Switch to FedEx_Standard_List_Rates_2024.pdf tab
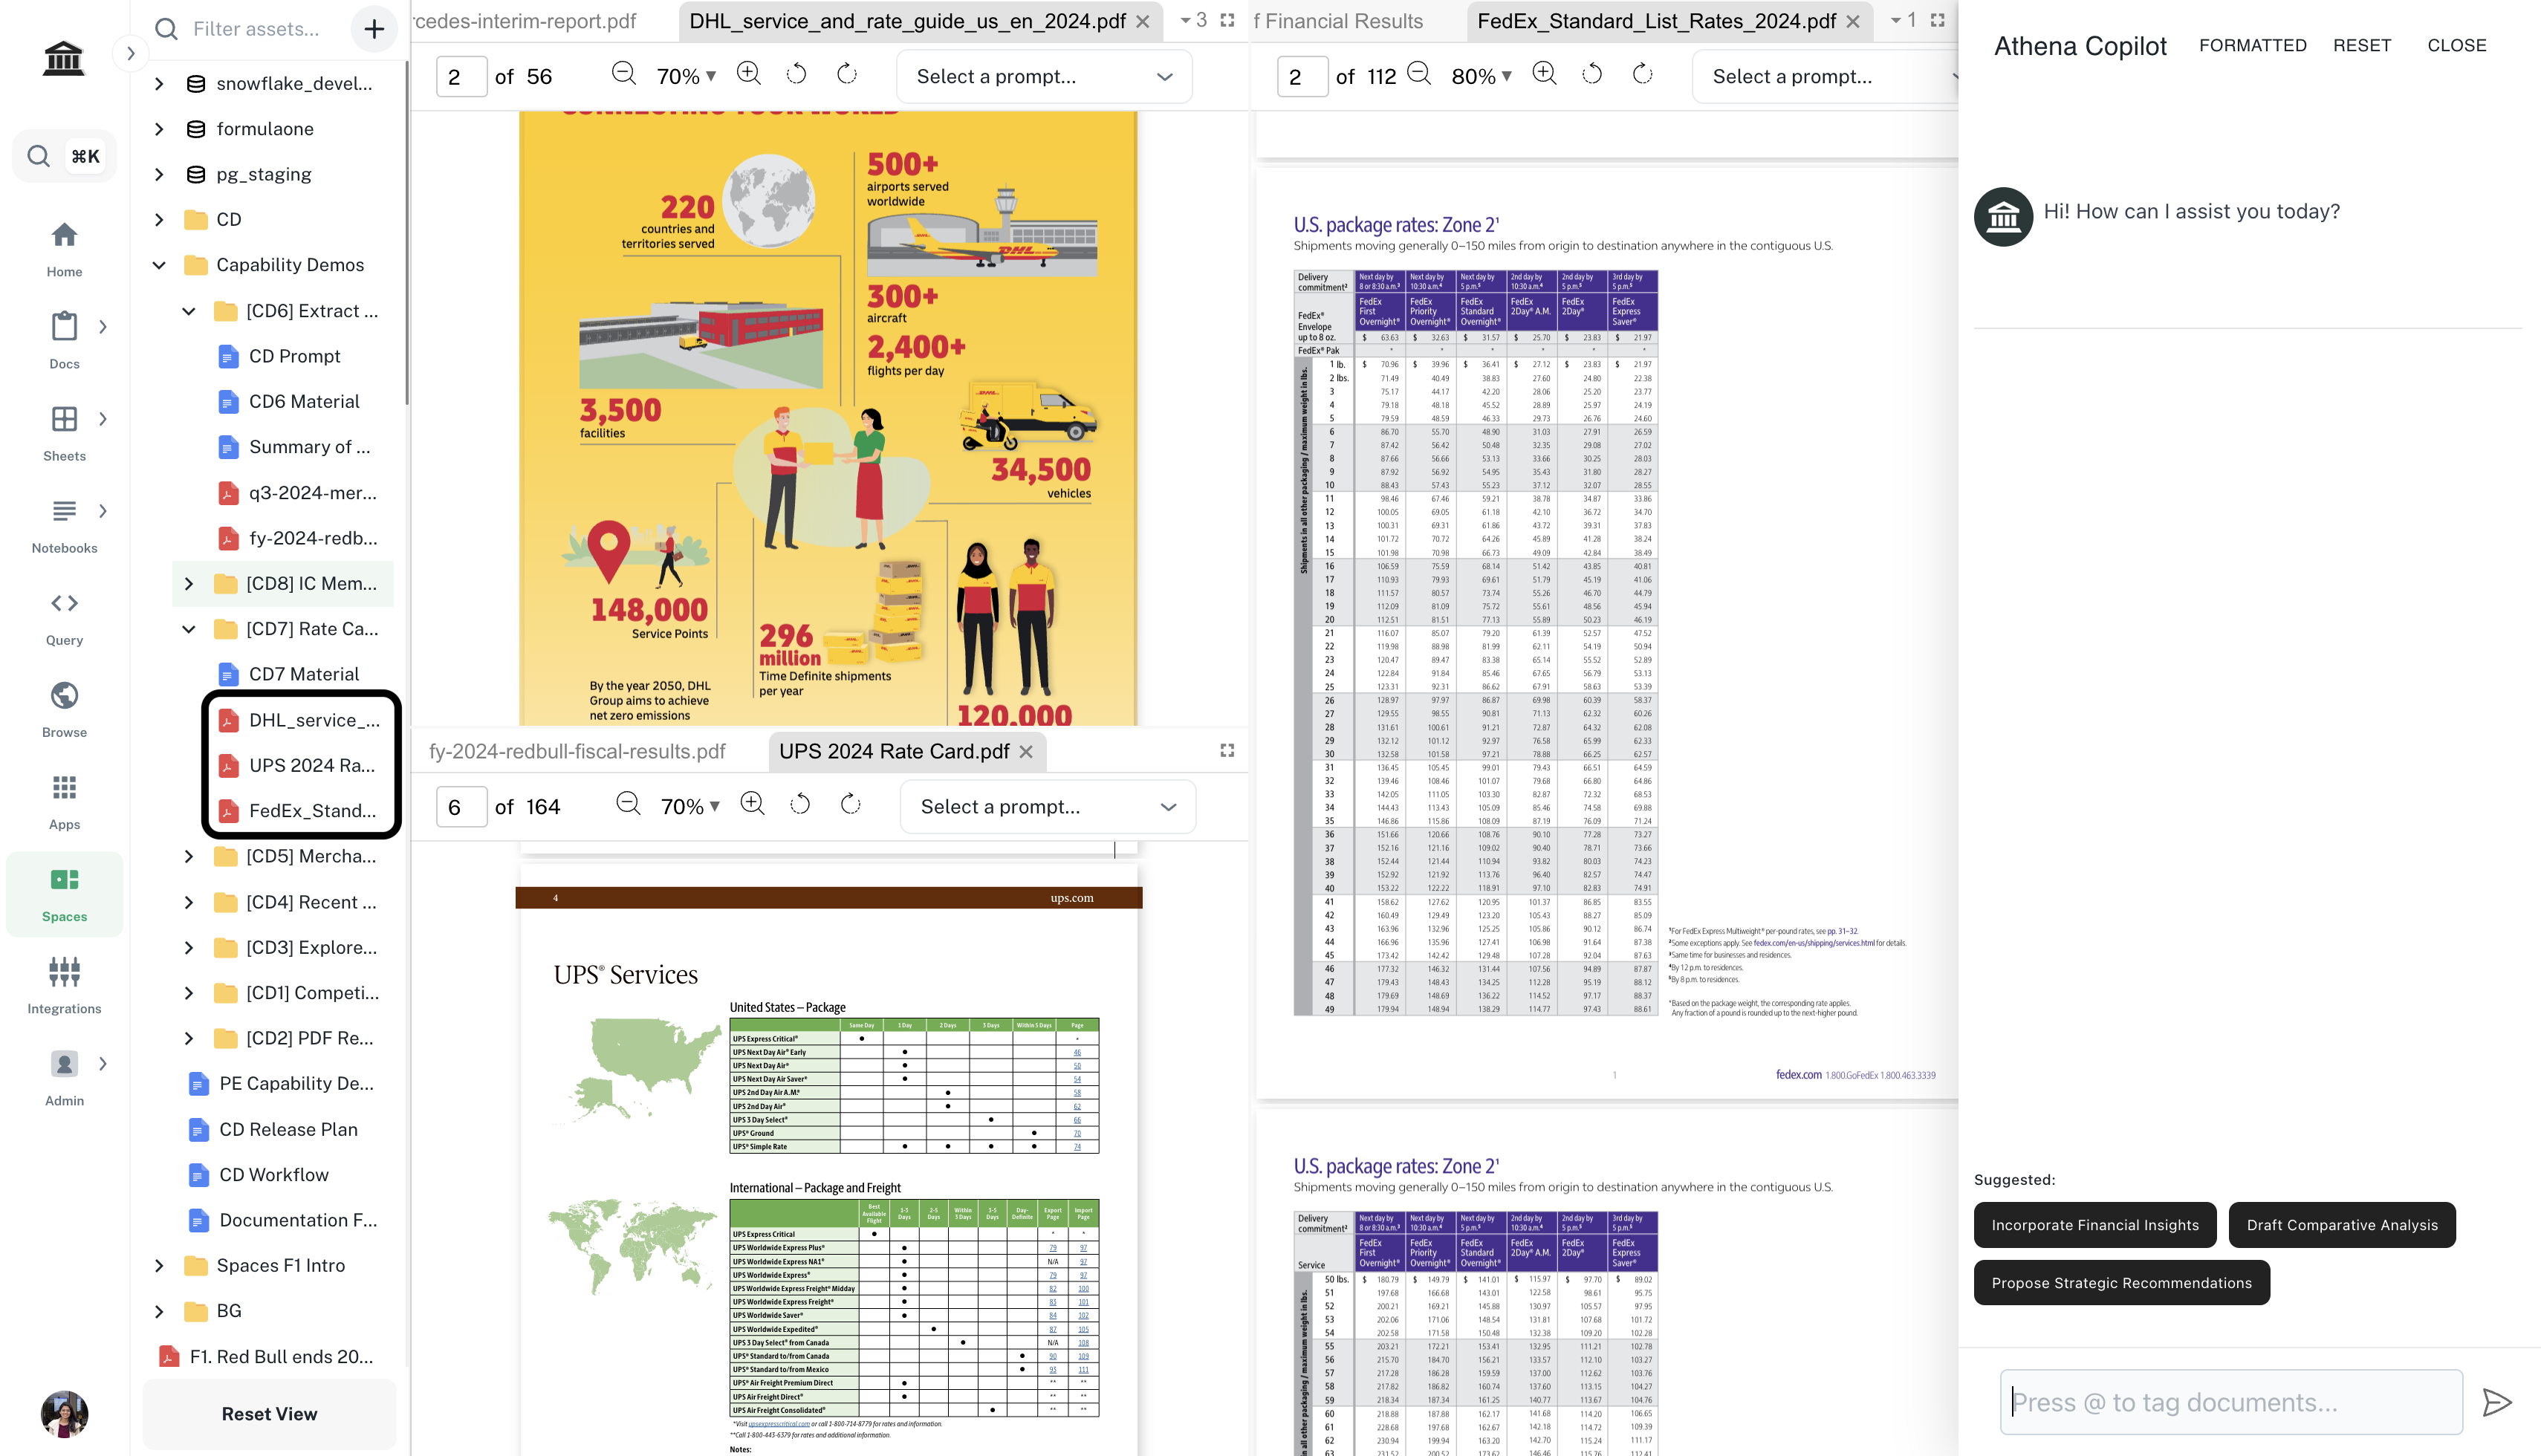This screenshot has height=1456, width=2541. click(x=1656, y=21)
